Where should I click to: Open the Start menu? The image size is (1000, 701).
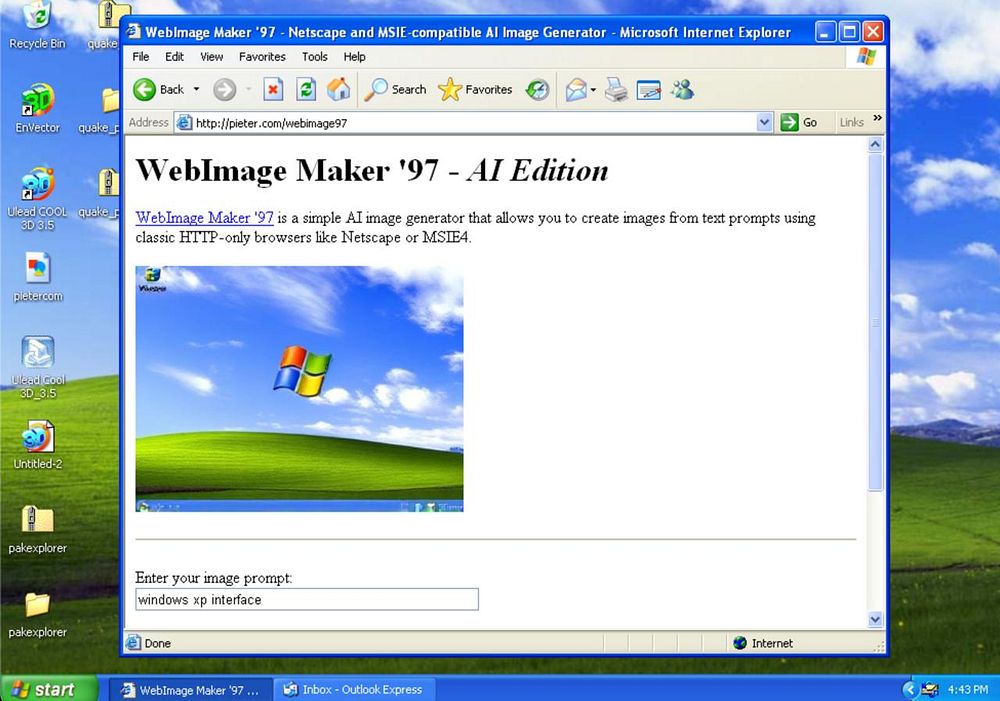click(48, 689)
